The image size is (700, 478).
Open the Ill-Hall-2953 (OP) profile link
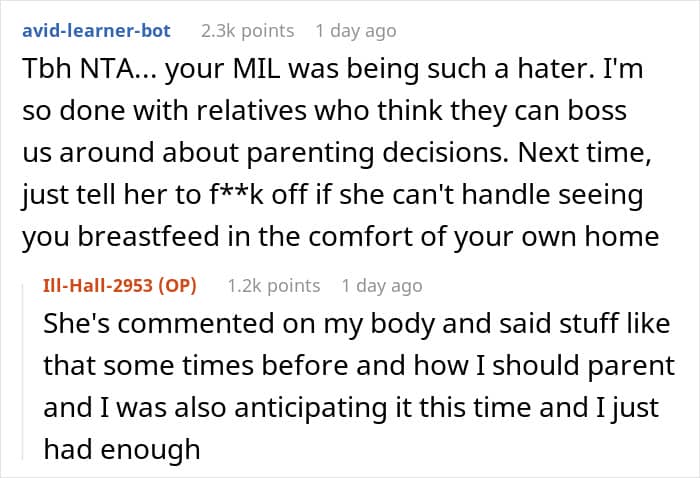click(120, 285)
